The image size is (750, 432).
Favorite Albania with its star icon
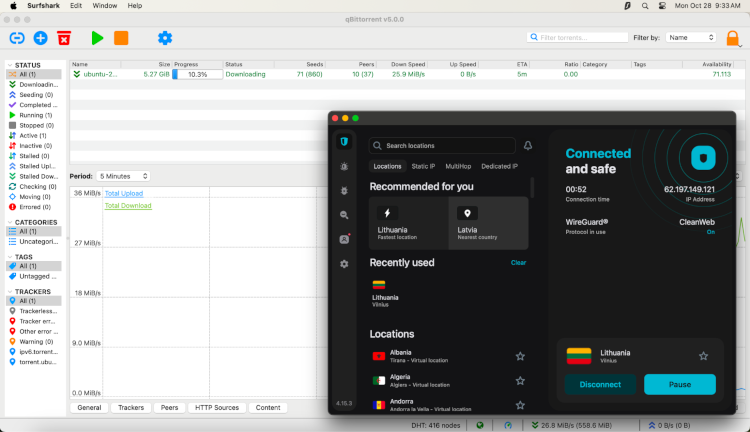(520, 356)
